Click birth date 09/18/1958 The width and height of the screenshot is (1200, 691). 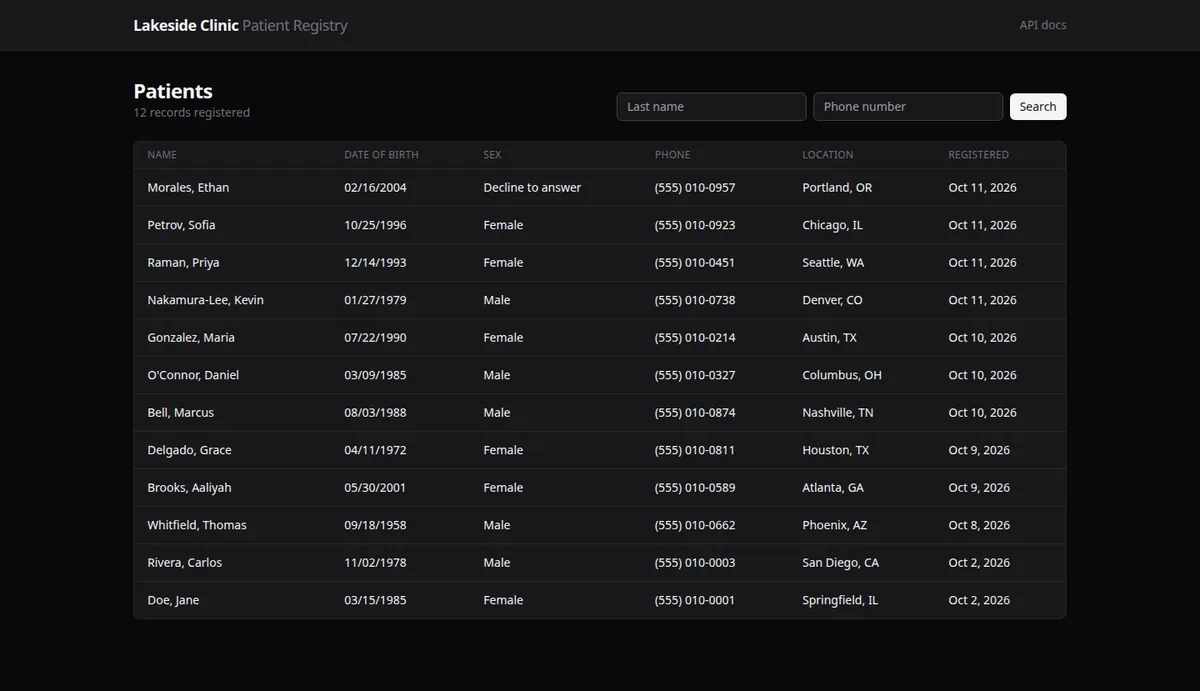tap(375, 525)
